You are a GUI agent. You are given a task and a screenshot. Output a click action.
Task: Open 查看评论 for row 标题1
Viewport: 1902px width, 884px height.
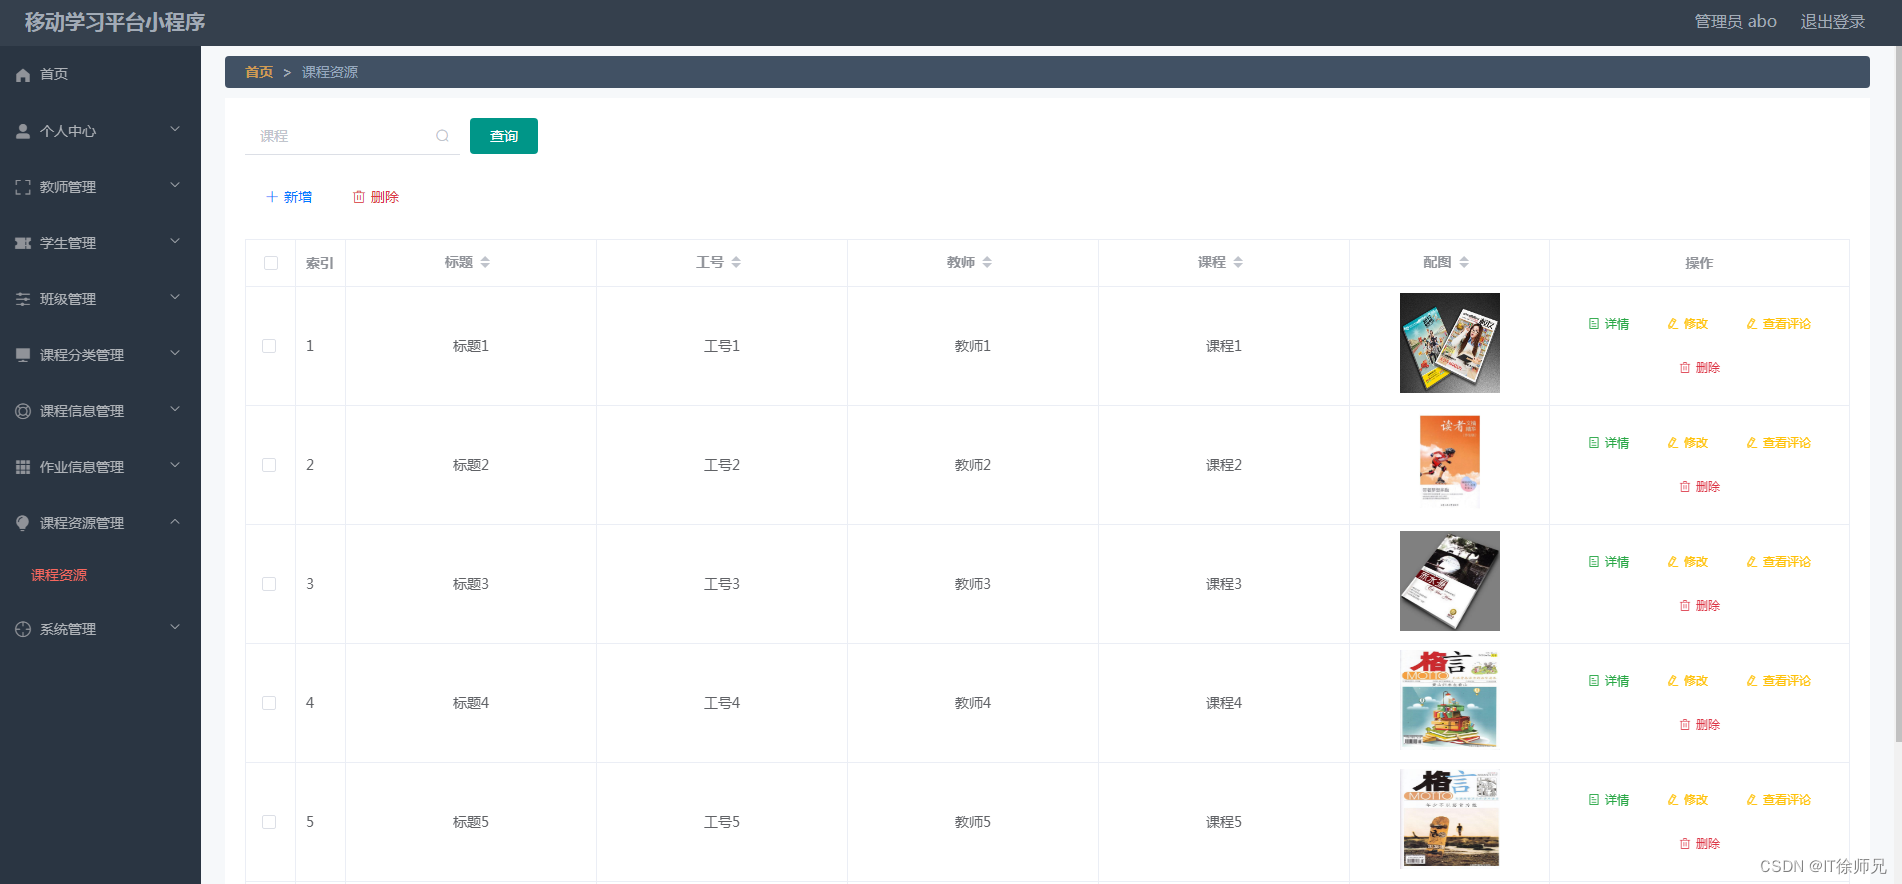tap(1779, 324)
